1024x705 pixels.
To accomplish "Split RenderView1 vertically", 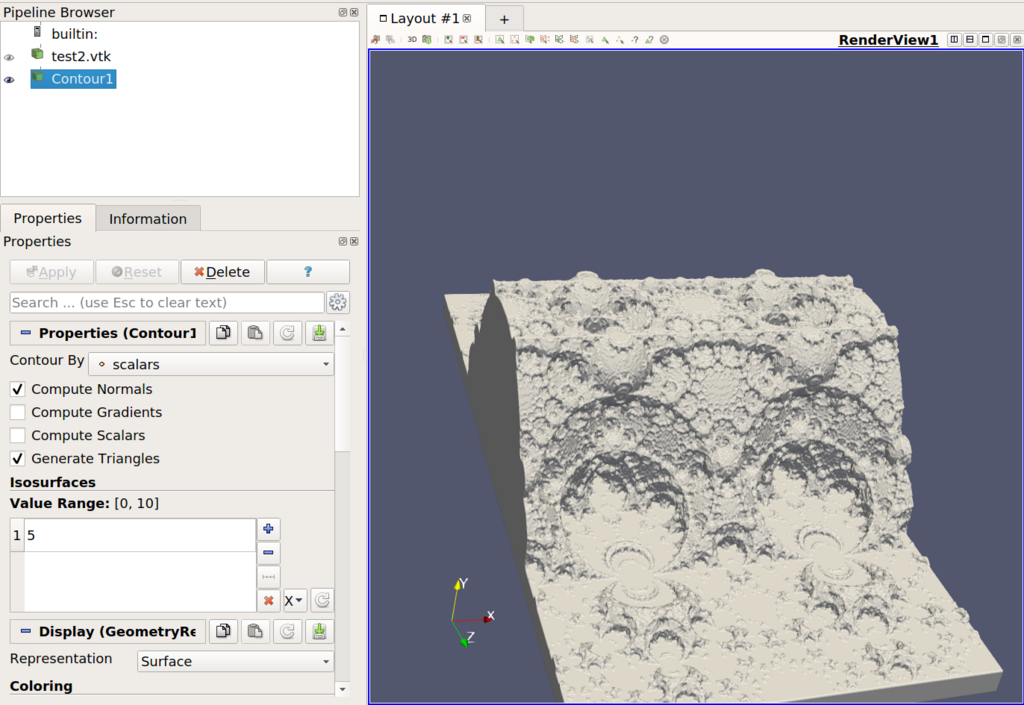I will tap(970, 39).
